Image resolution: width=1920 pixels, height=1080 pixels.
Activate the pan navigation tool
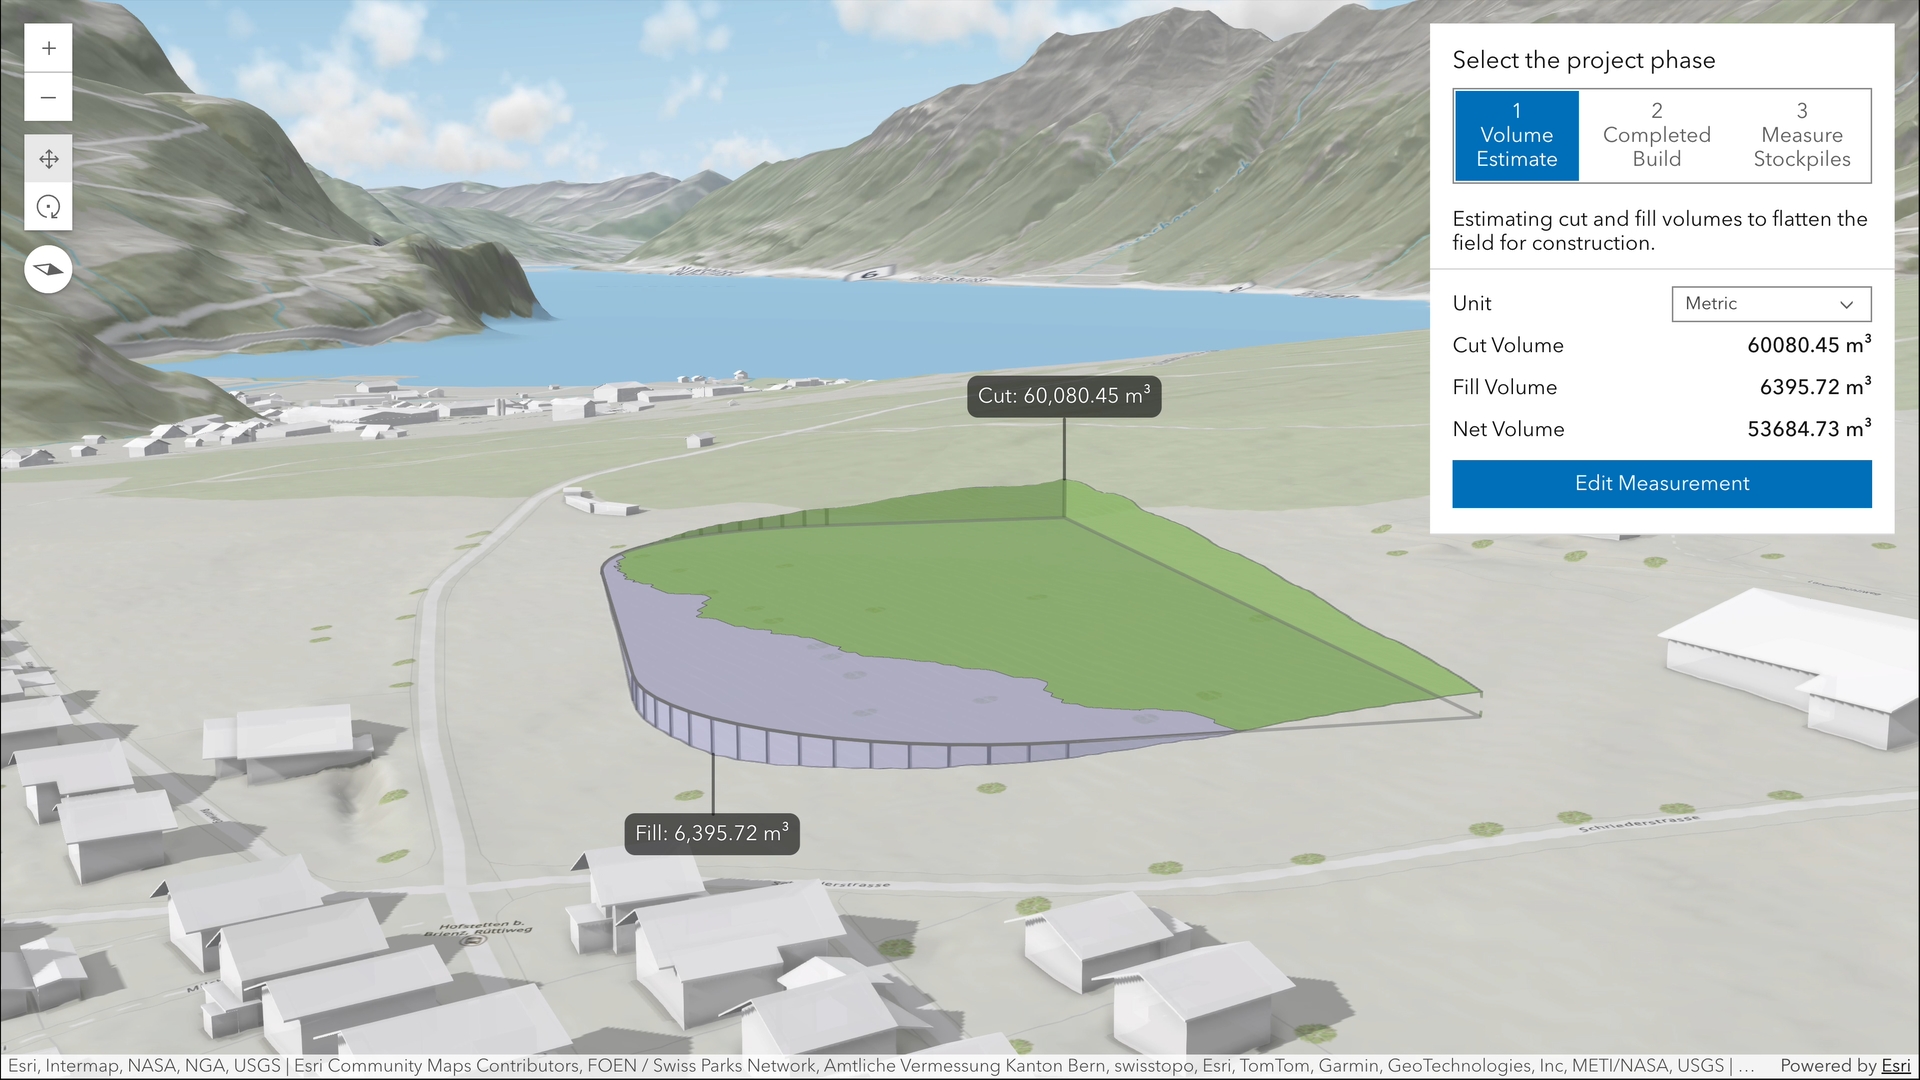(x=48, y=159)
